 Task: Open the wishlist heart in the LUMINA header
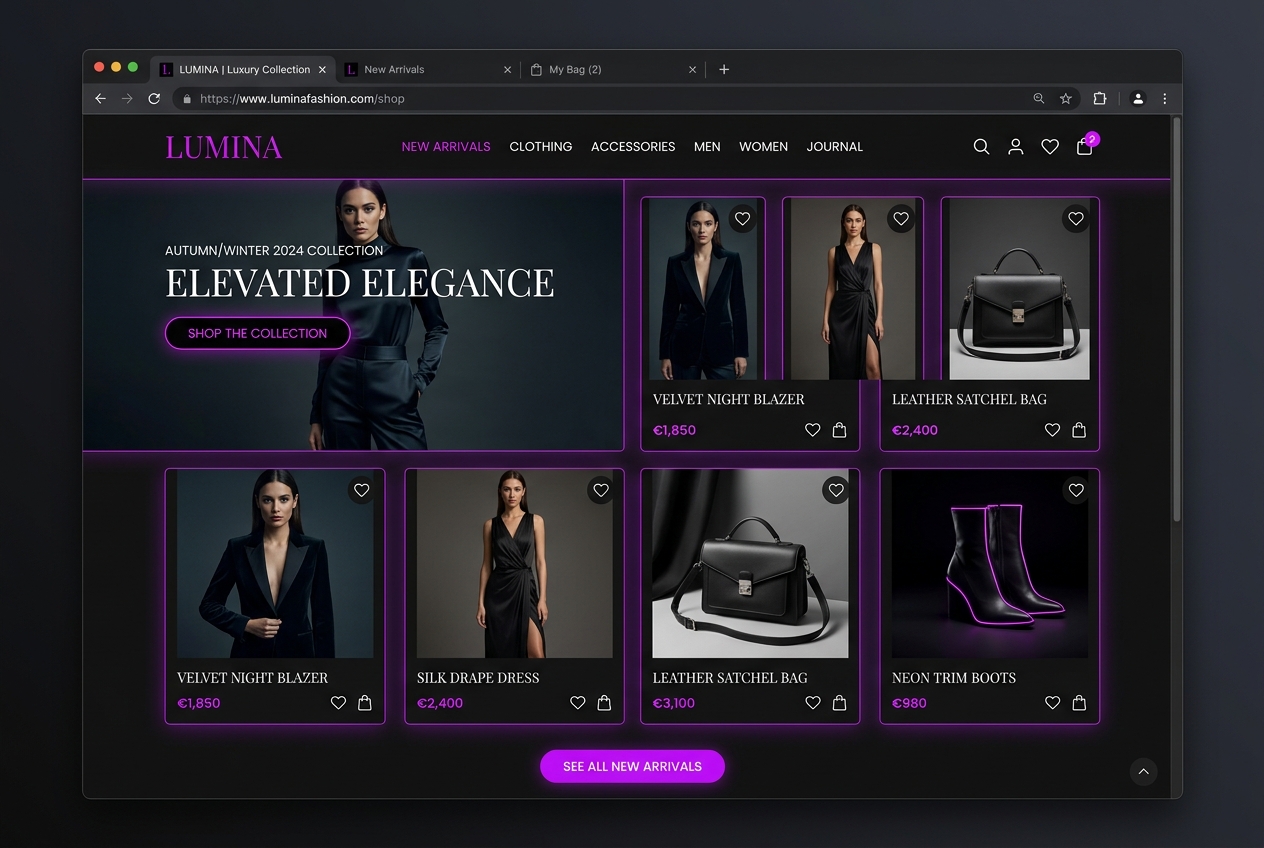[1050, 146]
